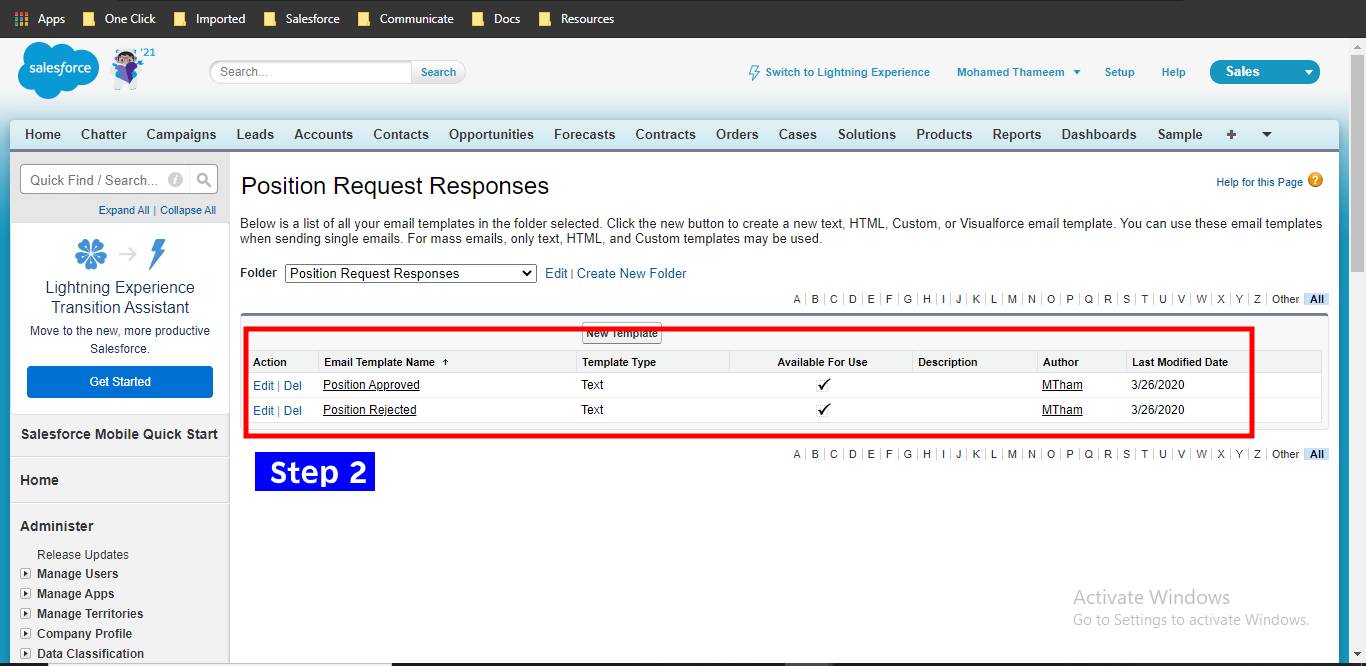Viewport: 1366px width, 666px height.
Task: Click the New Template button
Action: point(621,333)
